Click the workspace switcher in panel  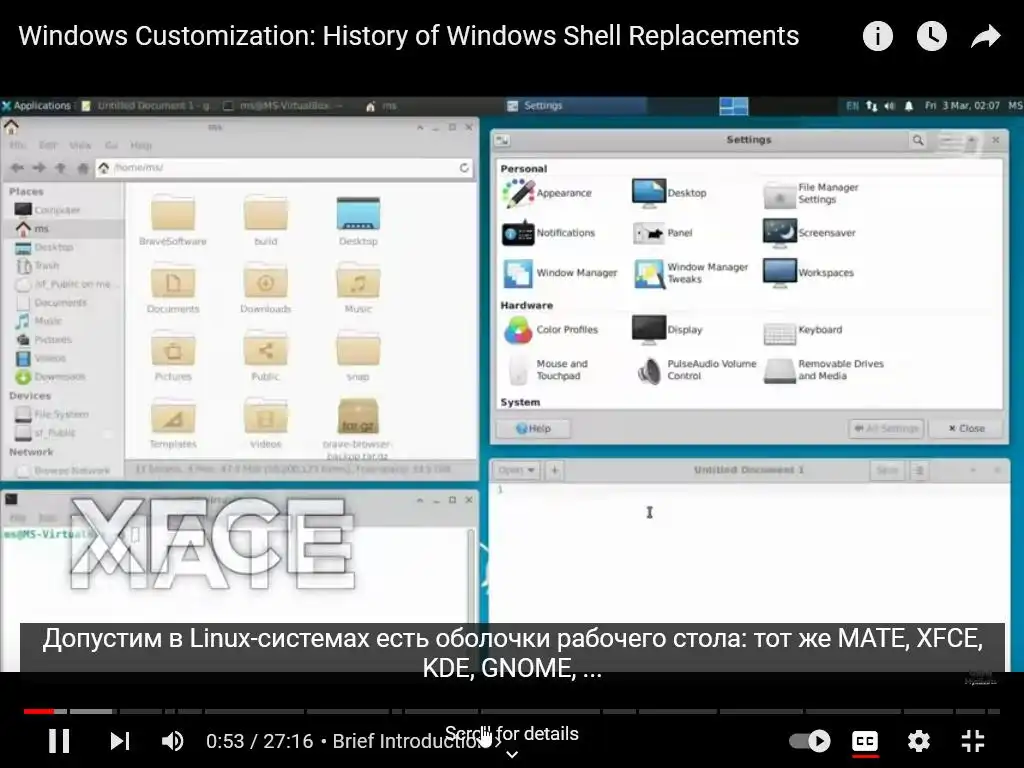[x=733, y=106]
